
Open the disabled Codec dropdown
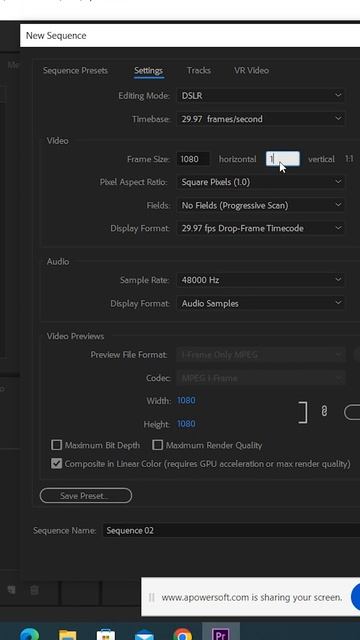261,378
